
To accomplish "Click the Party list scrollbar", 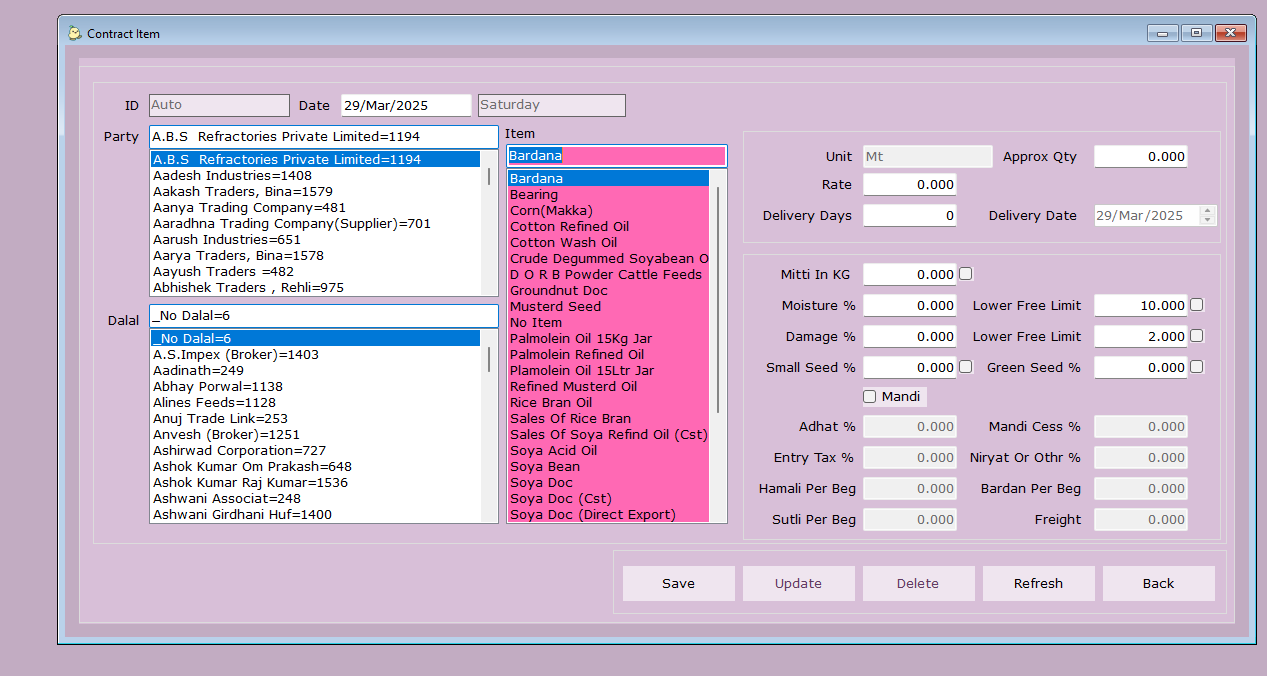I will (x=489, y=223).
